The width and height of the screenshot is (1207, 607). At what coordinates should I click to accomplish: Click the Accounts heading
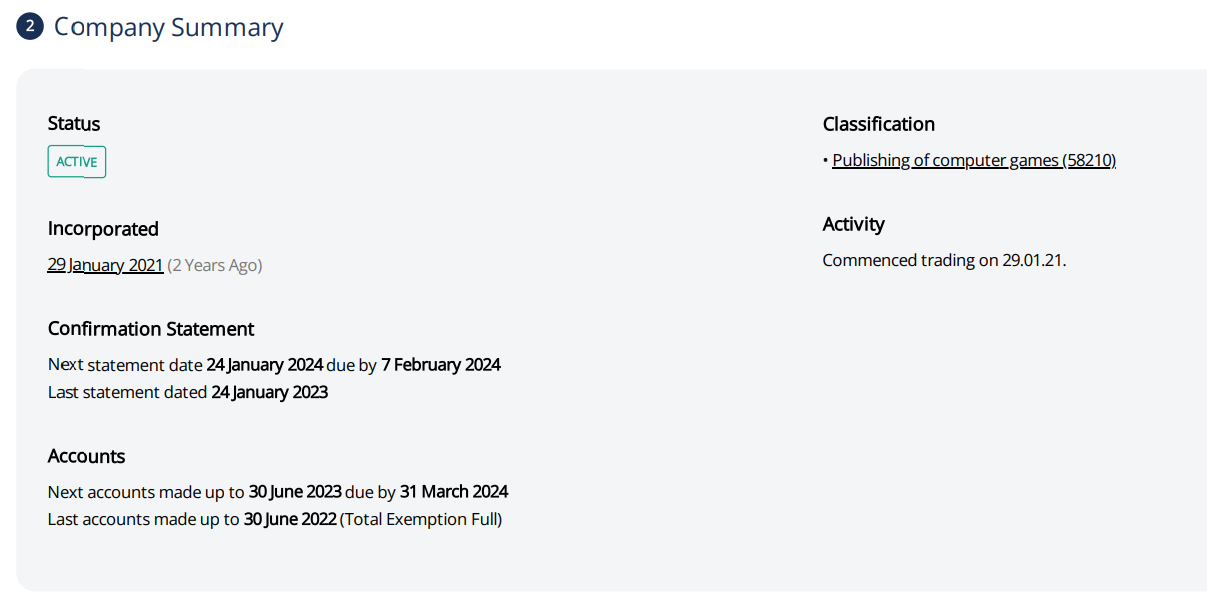tap(86, 456)
